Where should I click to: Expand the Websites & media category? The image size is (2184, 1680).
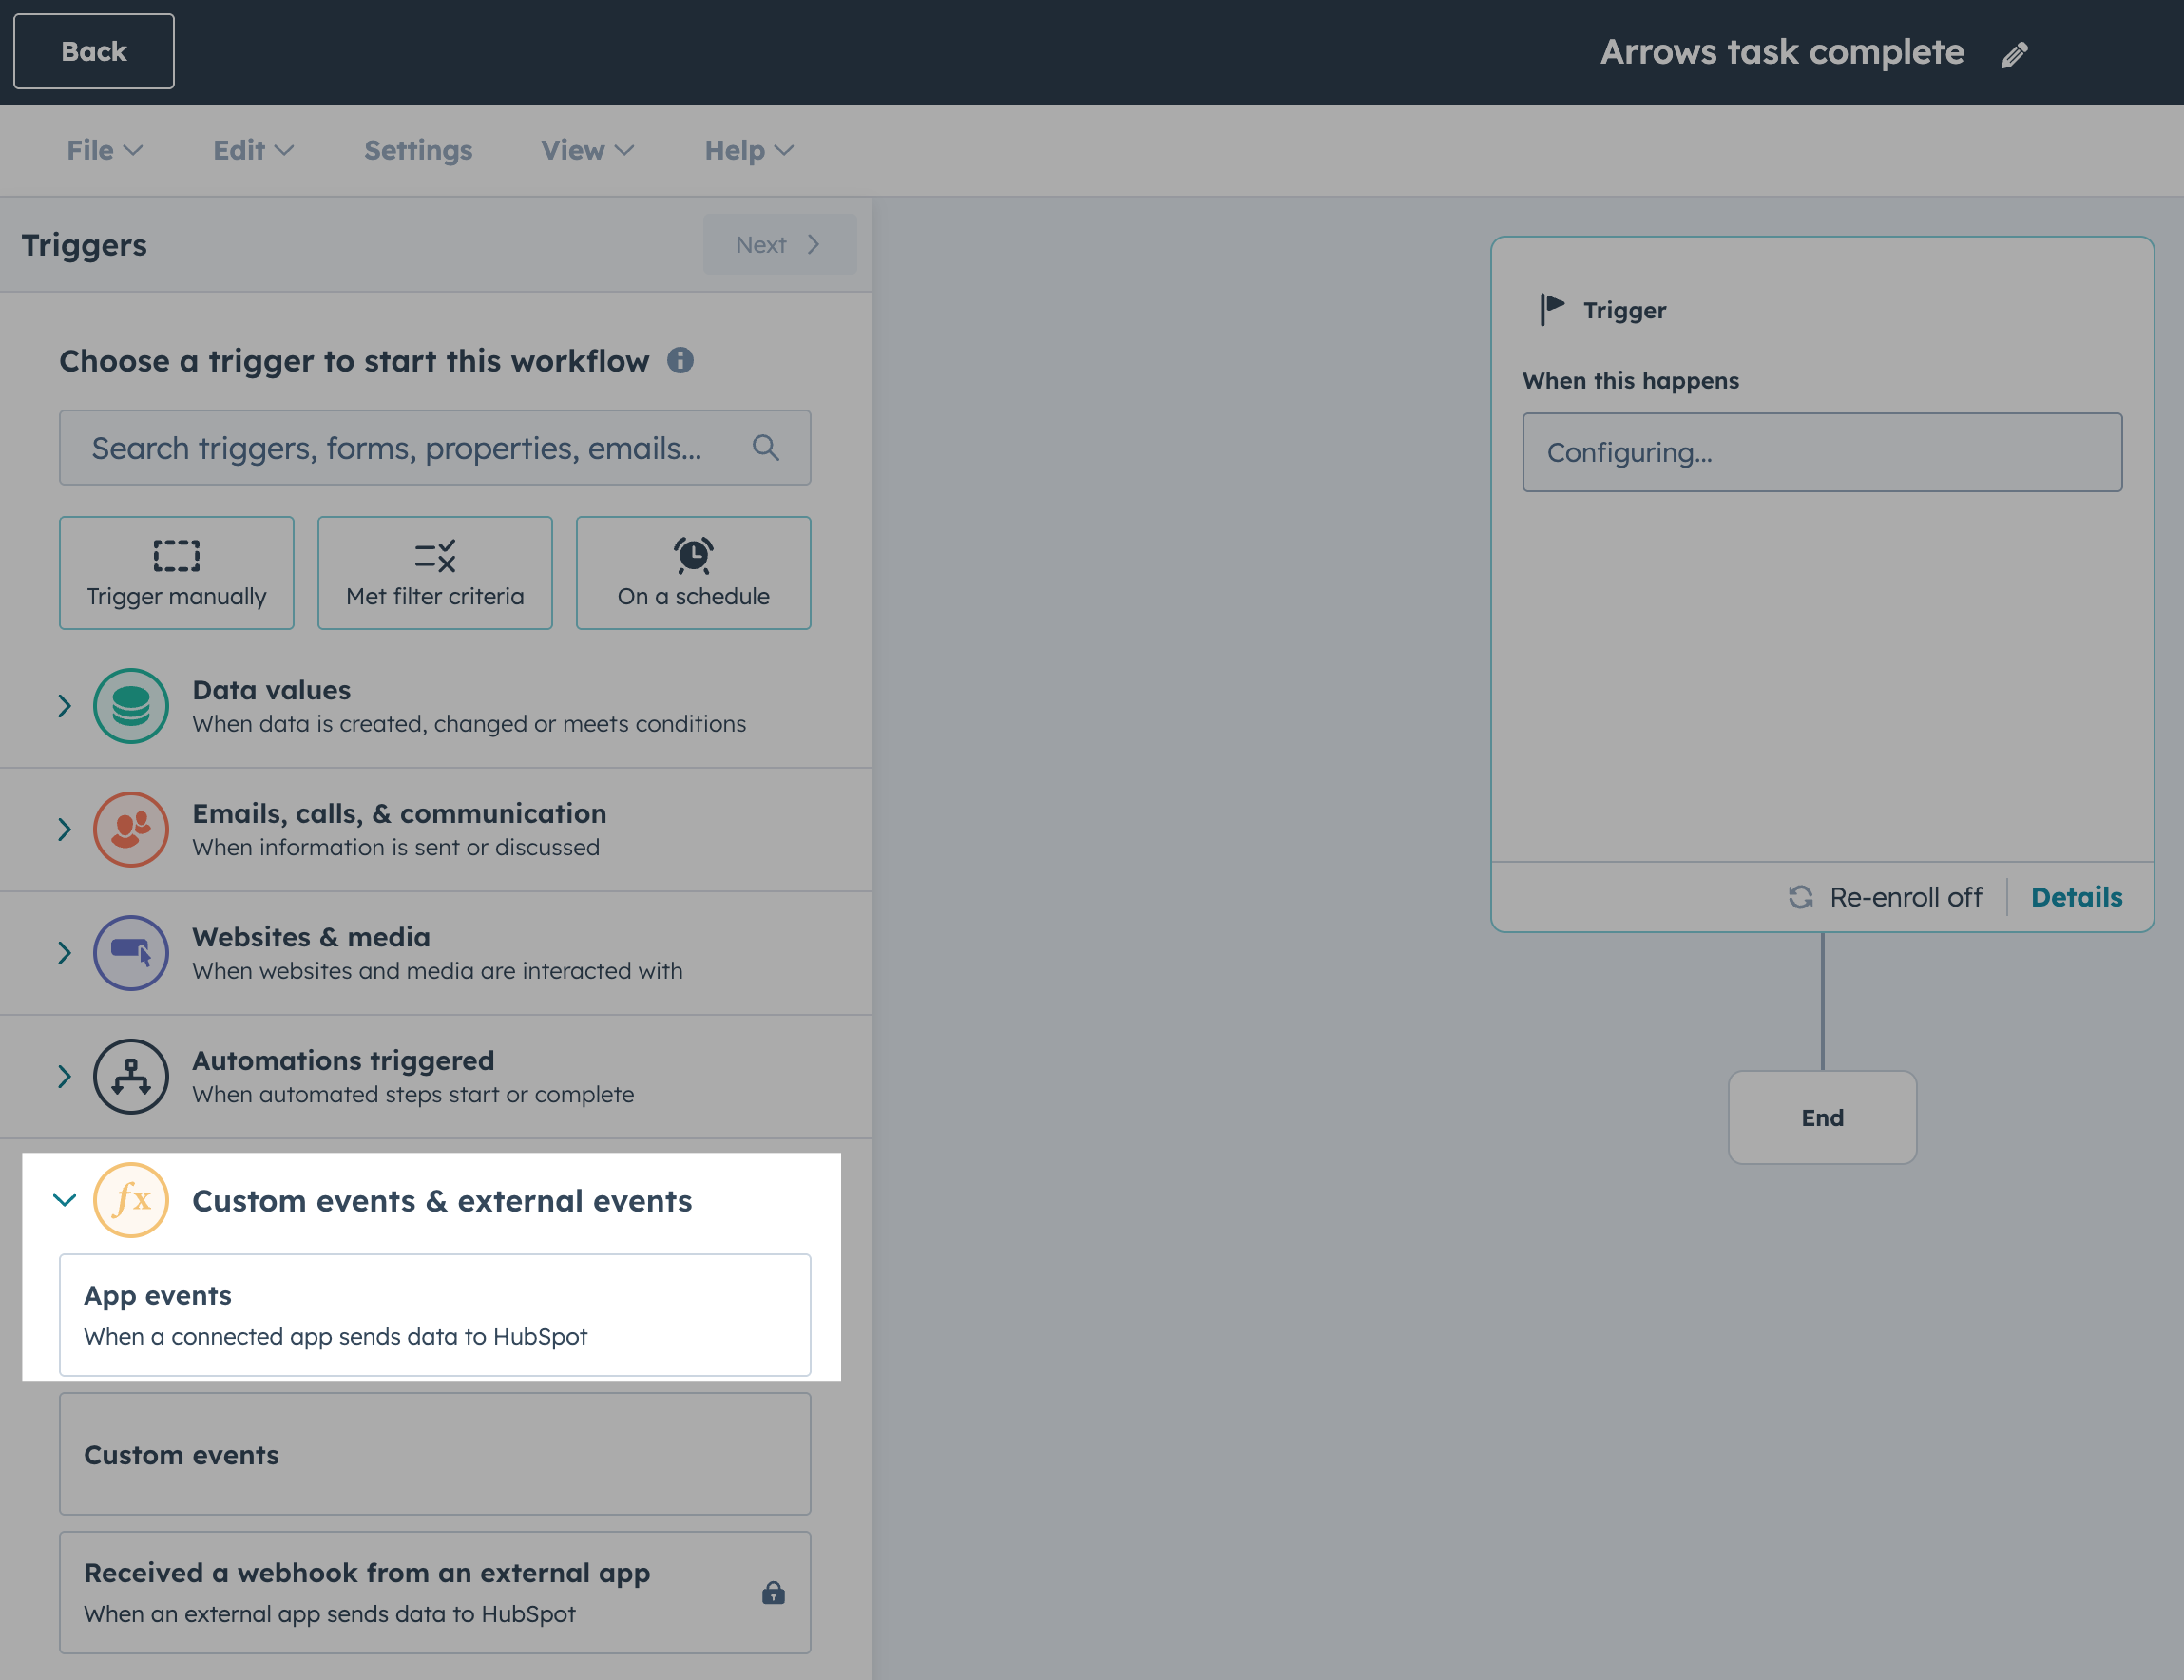click(x=65, y=953)
